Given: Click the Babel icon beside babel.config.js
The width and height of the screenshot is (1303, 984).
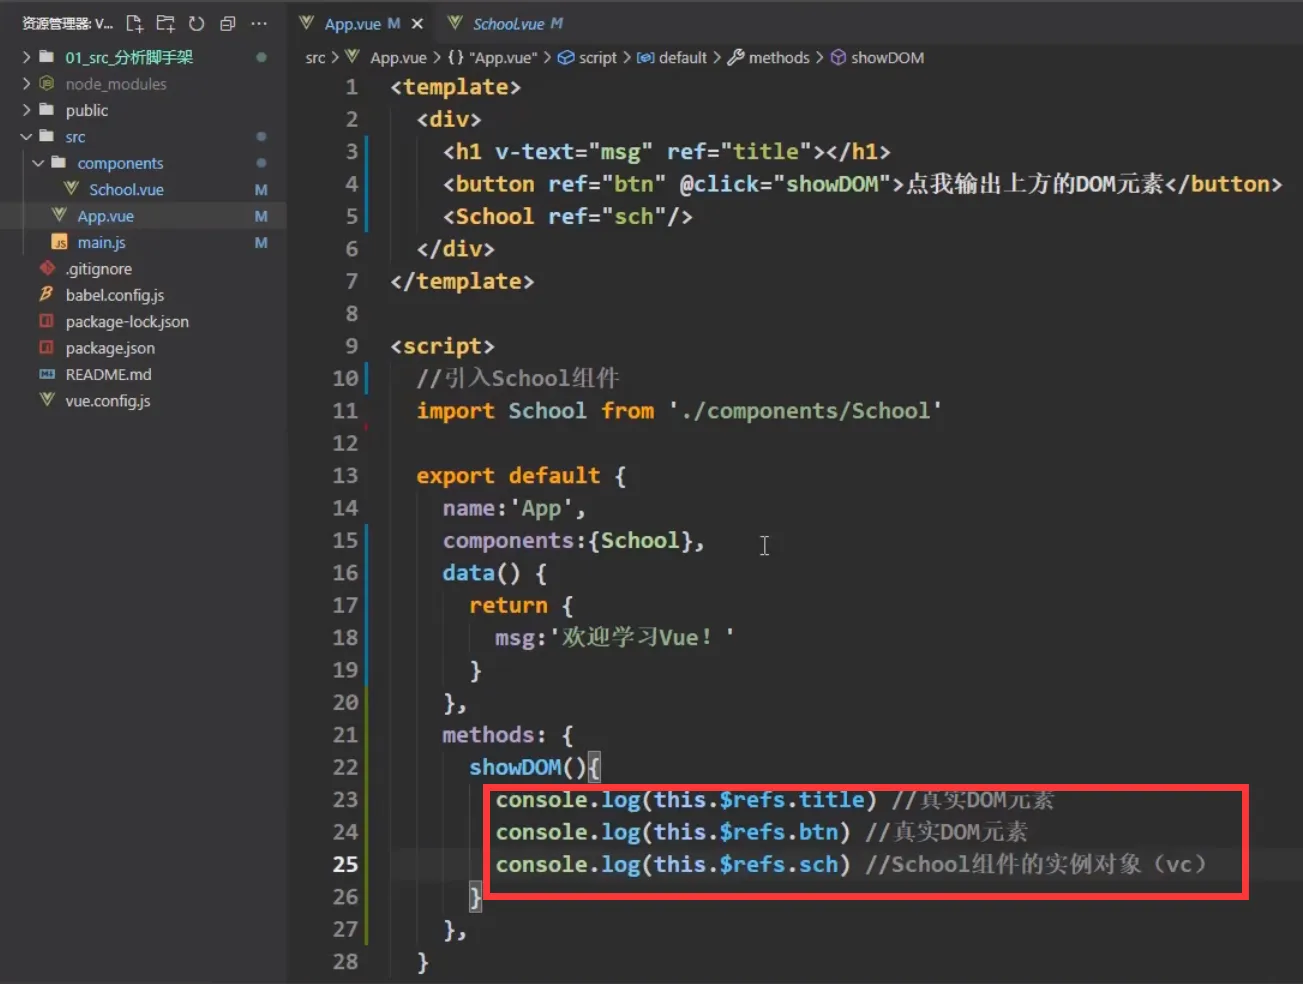Looking at the screenshot, I should point(46,294).
